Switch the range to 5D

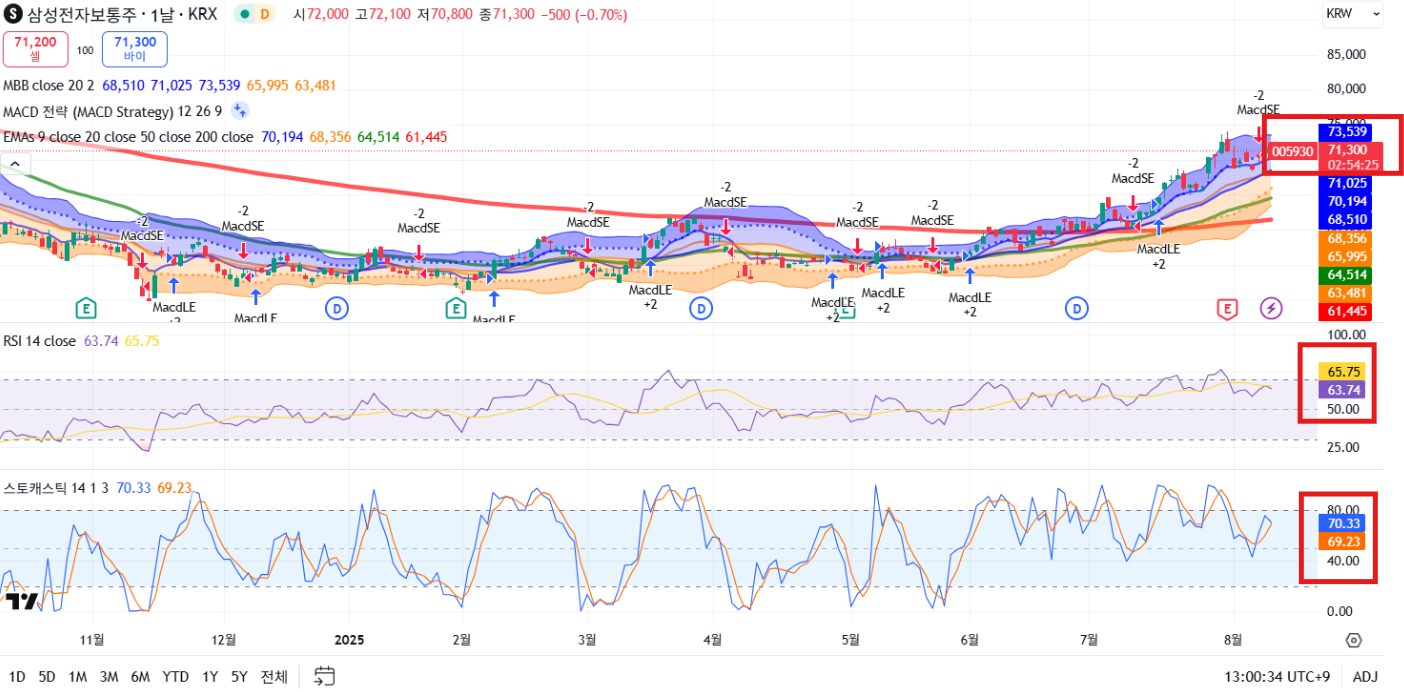(47, 677)
